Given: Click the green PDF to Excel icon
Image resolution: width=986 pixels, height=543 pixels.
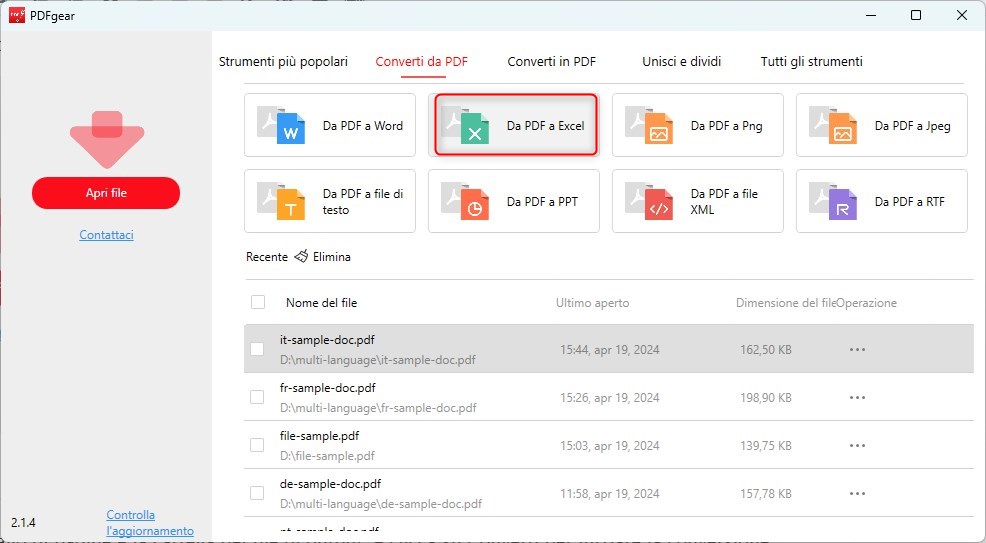Looking at the screenshot, I should [x=465, y=126].
